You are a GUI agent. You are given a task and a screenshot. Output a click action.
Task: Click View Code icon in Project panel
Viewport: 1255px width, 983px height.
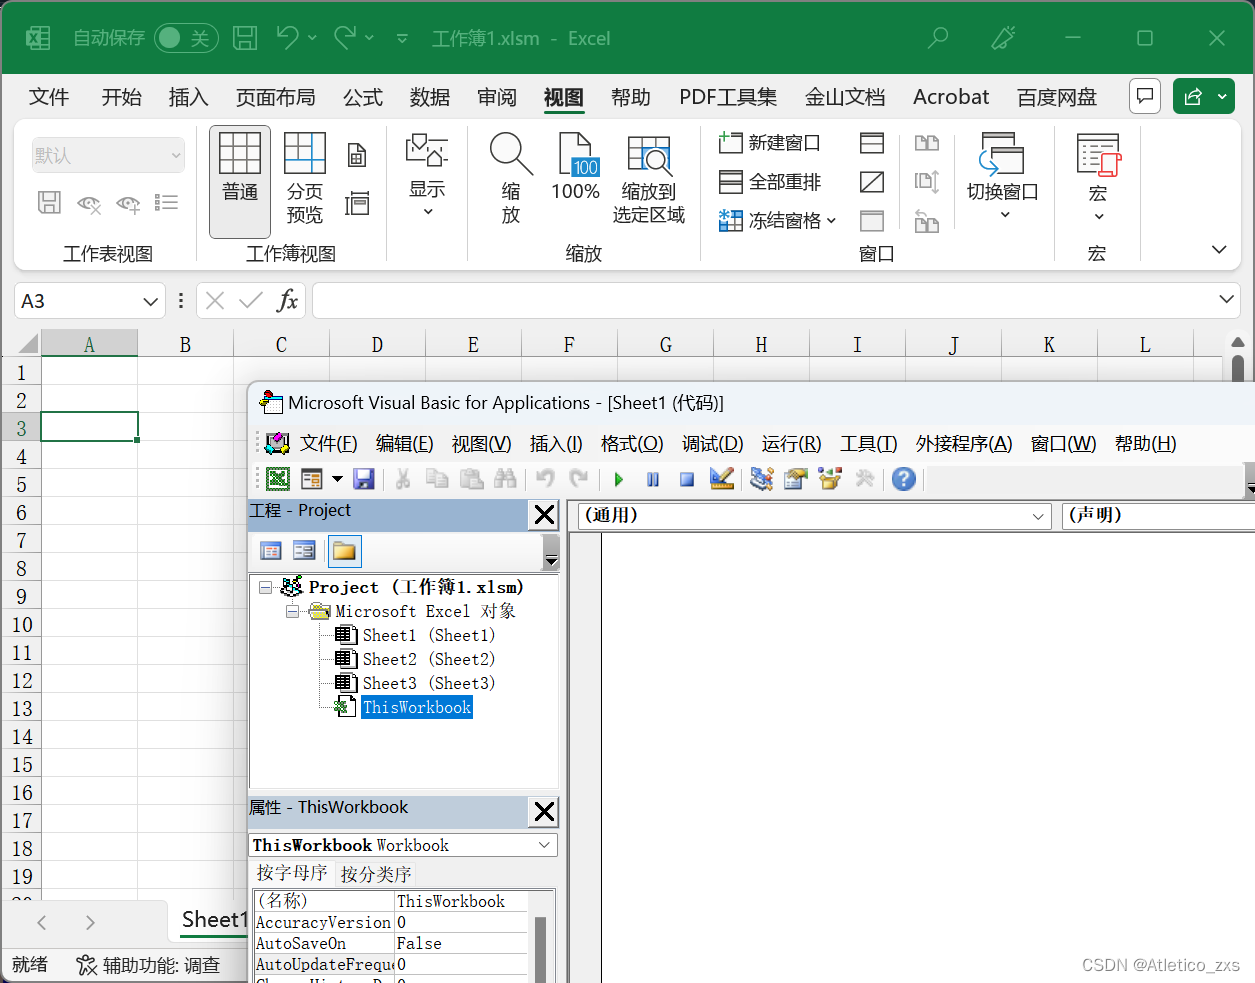point(271,551)
